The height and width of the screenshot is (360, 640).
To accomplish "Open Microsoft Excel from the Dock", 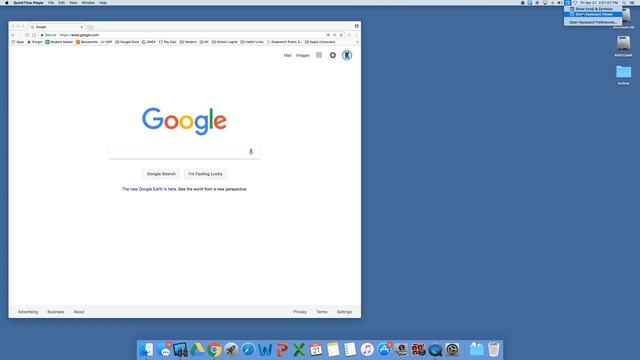I will (299, 350).
